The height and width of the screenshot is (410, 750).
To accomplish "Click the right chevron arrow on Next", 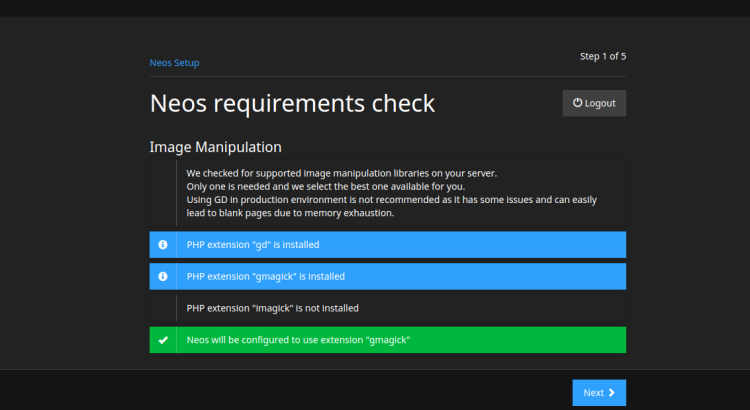I will click(x=612, y=393).
